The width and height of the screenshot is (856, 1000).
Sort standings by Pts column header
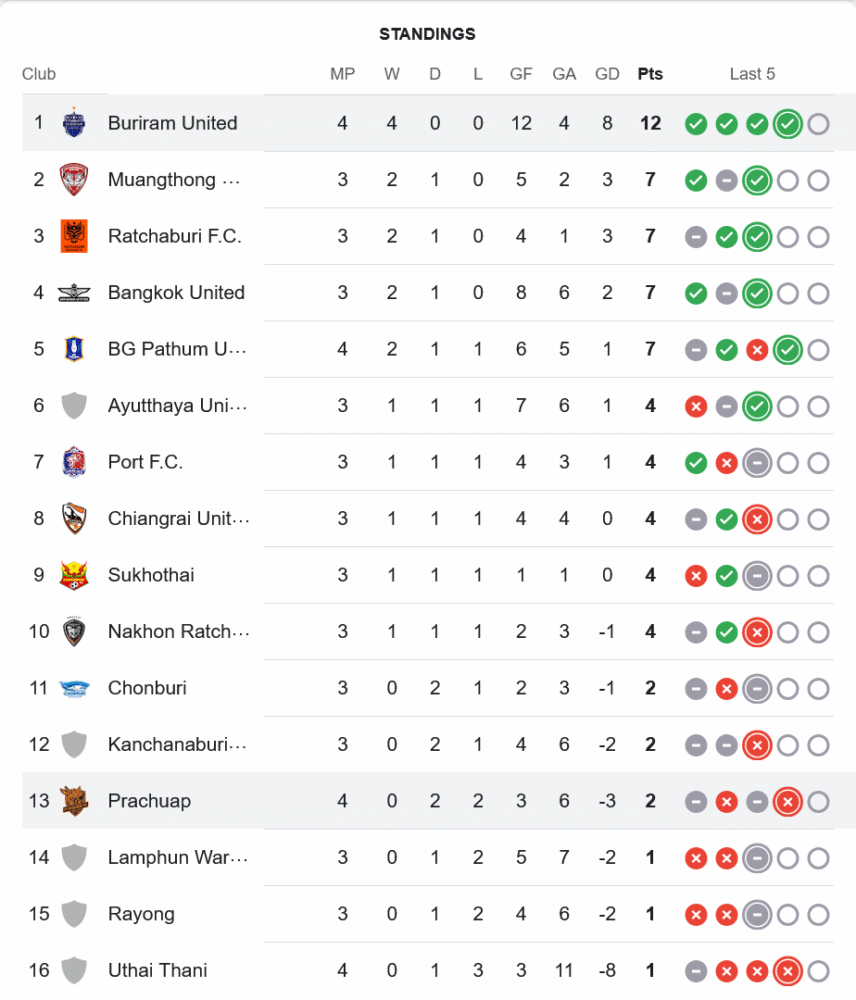(x=650, y=74)
